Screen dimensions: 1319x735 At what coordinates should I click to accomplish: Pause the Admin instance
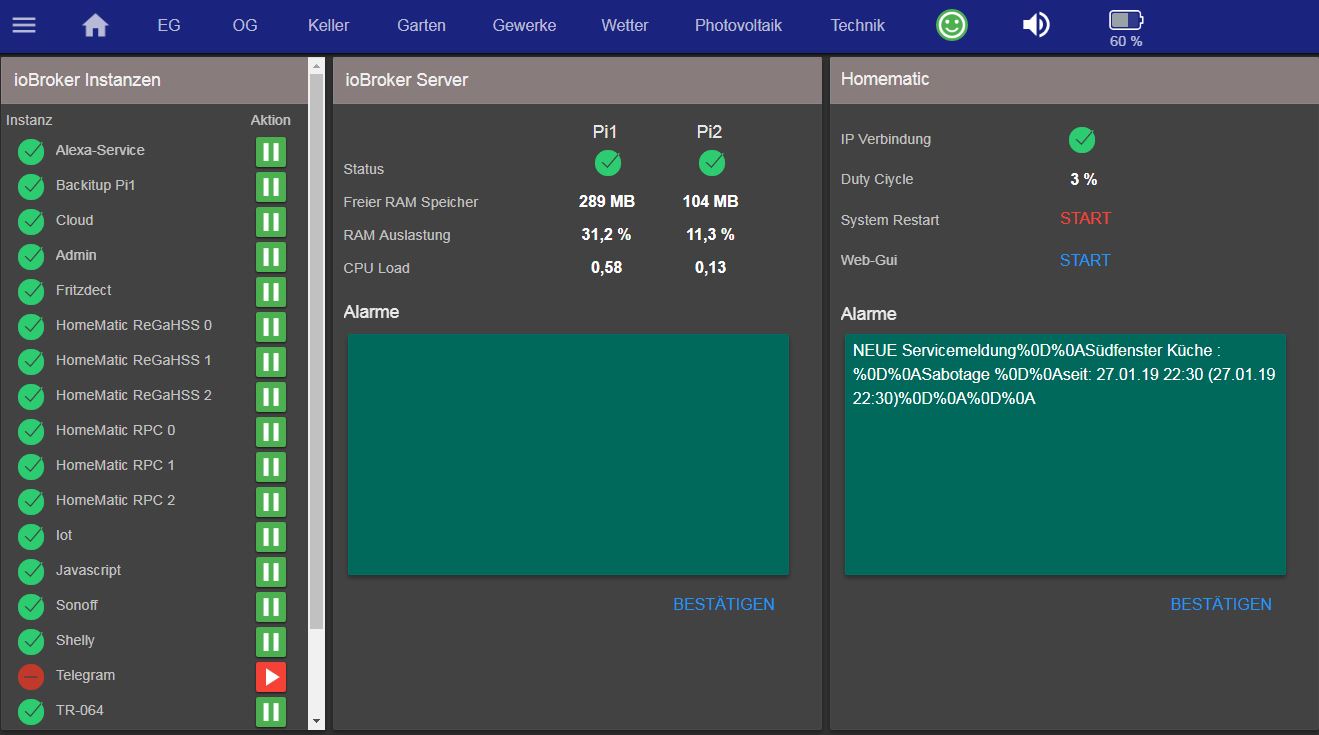[271, 257]
